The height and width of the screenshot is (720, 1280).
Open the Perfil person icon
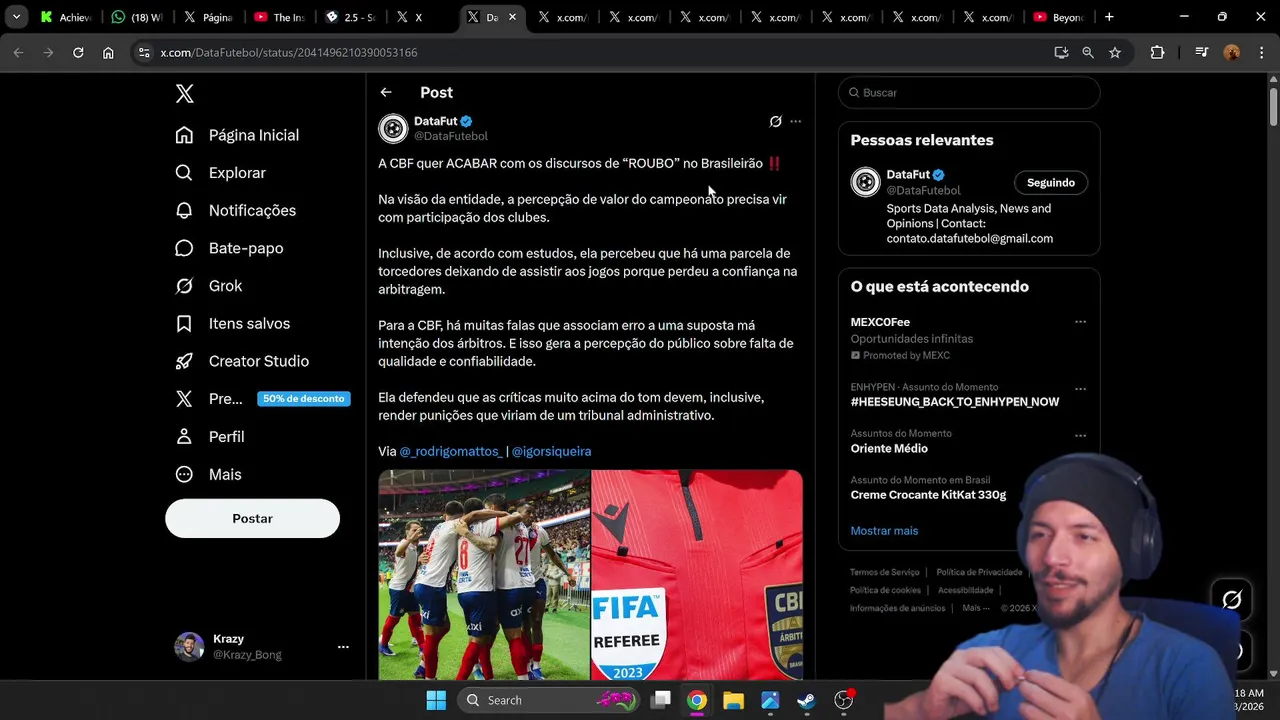(184, 437)
